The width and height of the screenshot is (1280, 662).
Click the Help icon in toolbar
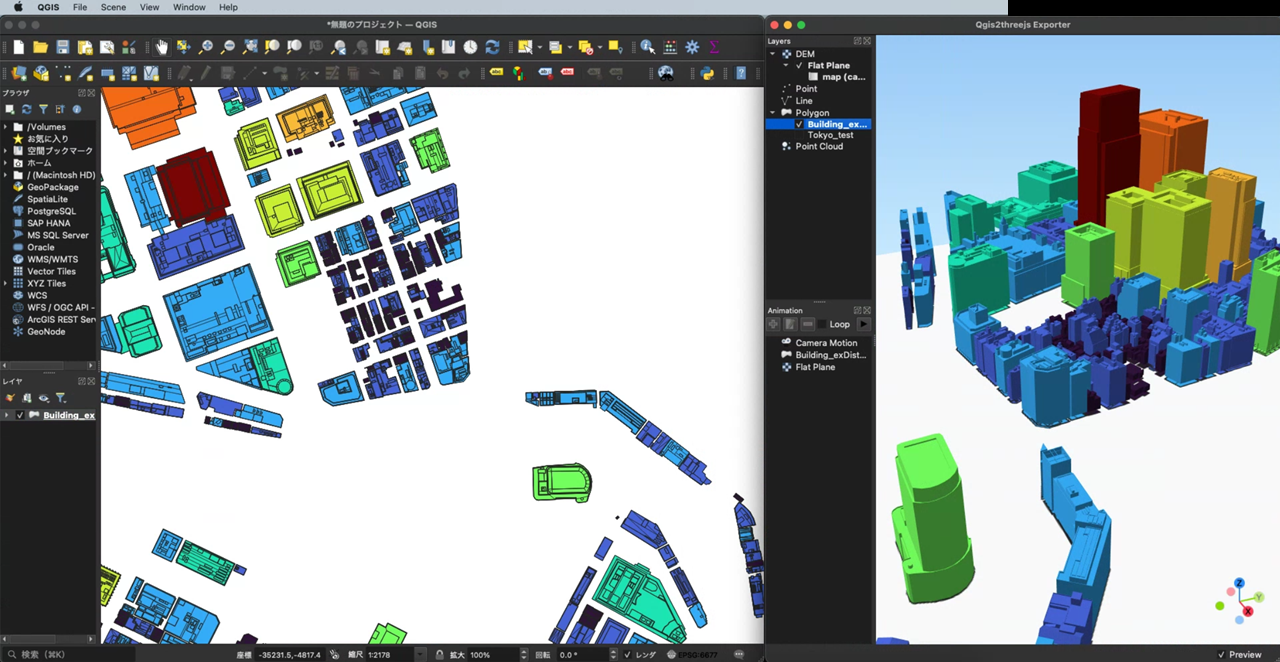click(x=741, y=73)
